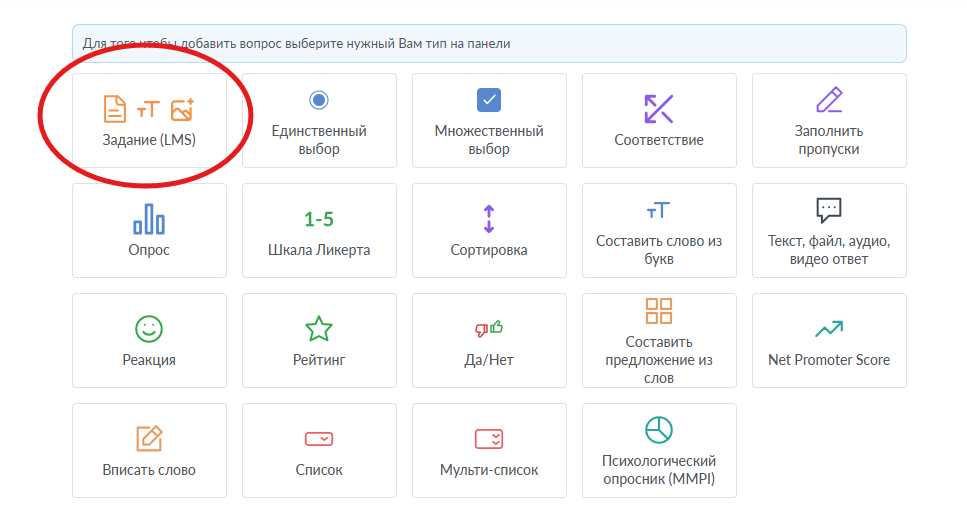Image resolution: width=967 pixels, height=512 pixels.
Task: Click the Net Promoter Score trend icon
Action: [829, 329]
